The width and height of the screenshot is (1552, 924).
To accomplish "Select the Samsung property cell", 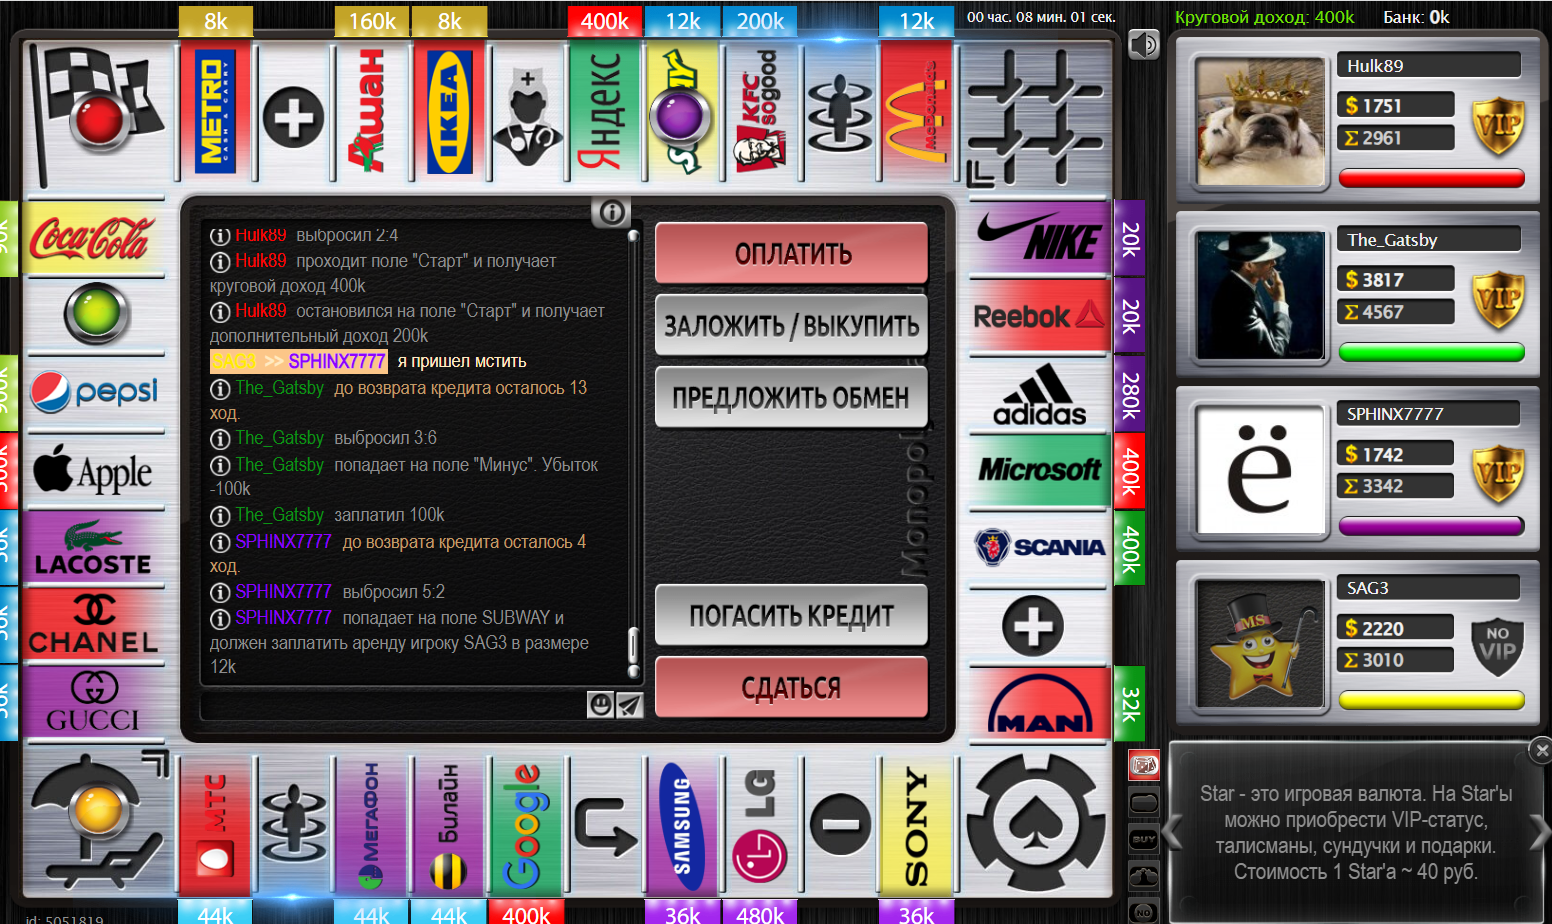I will click(683, 826).
